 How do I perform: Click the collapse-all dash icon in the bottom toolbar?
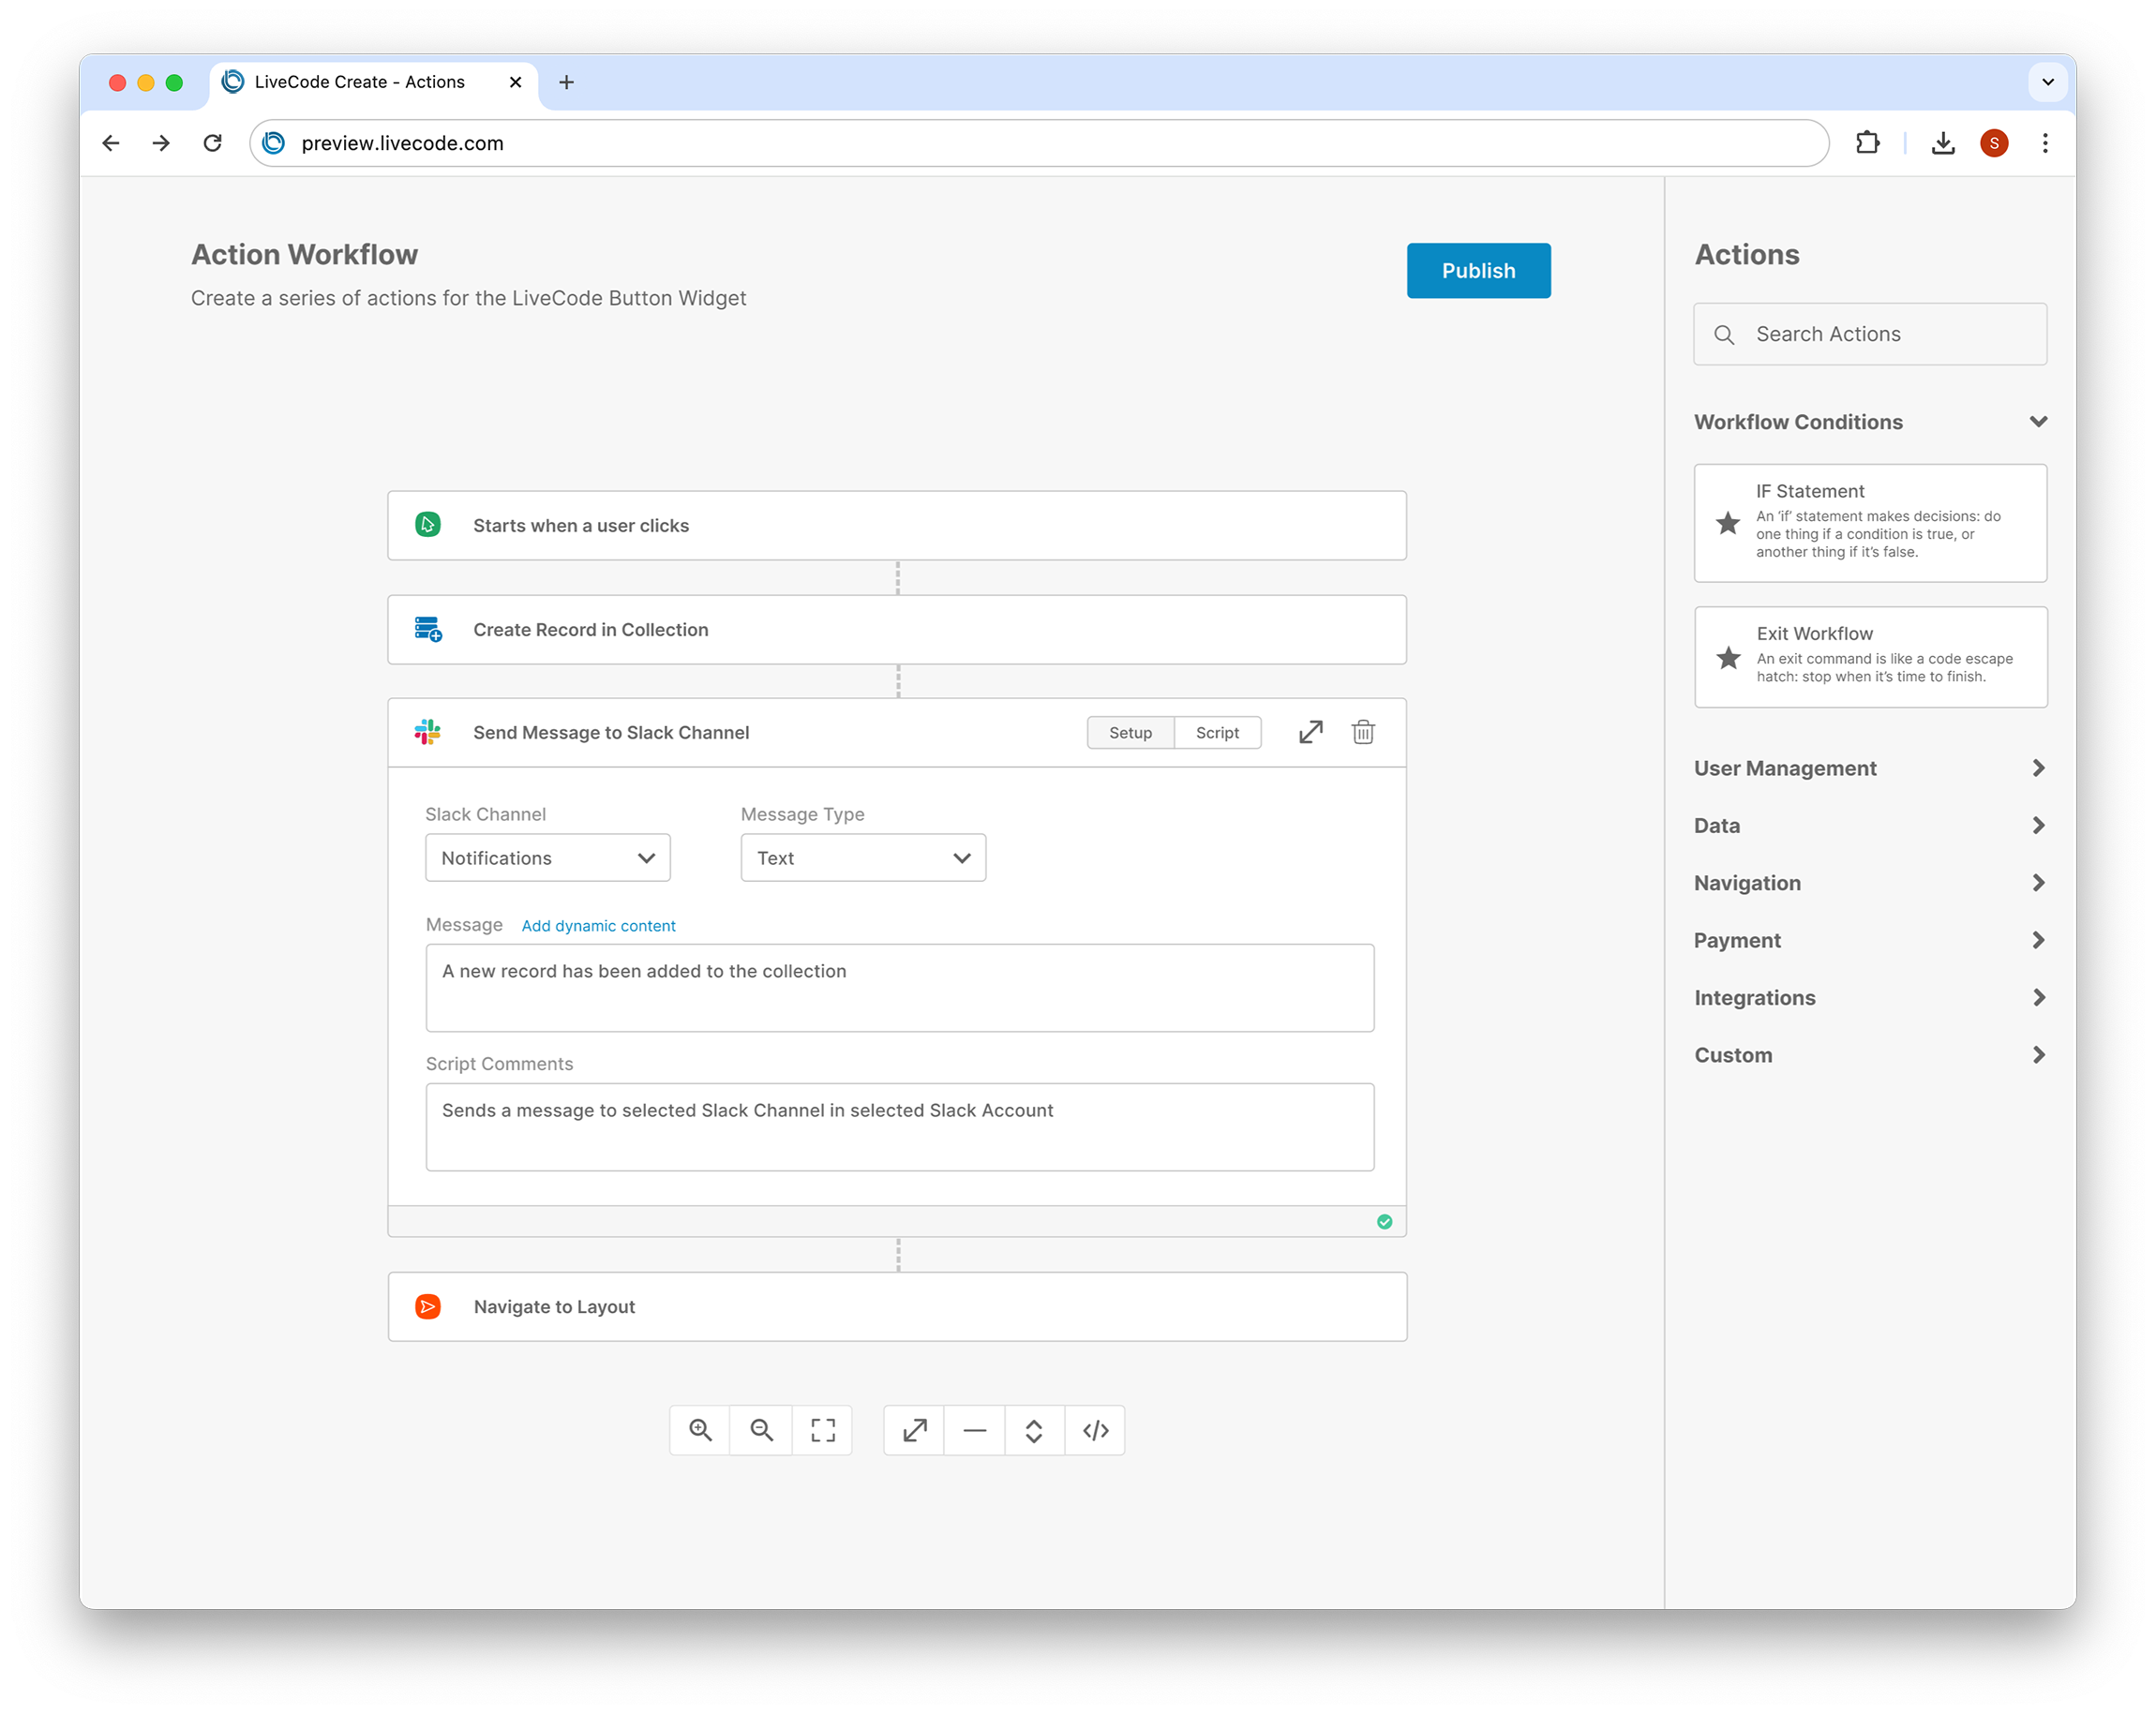pos(974,1430)
